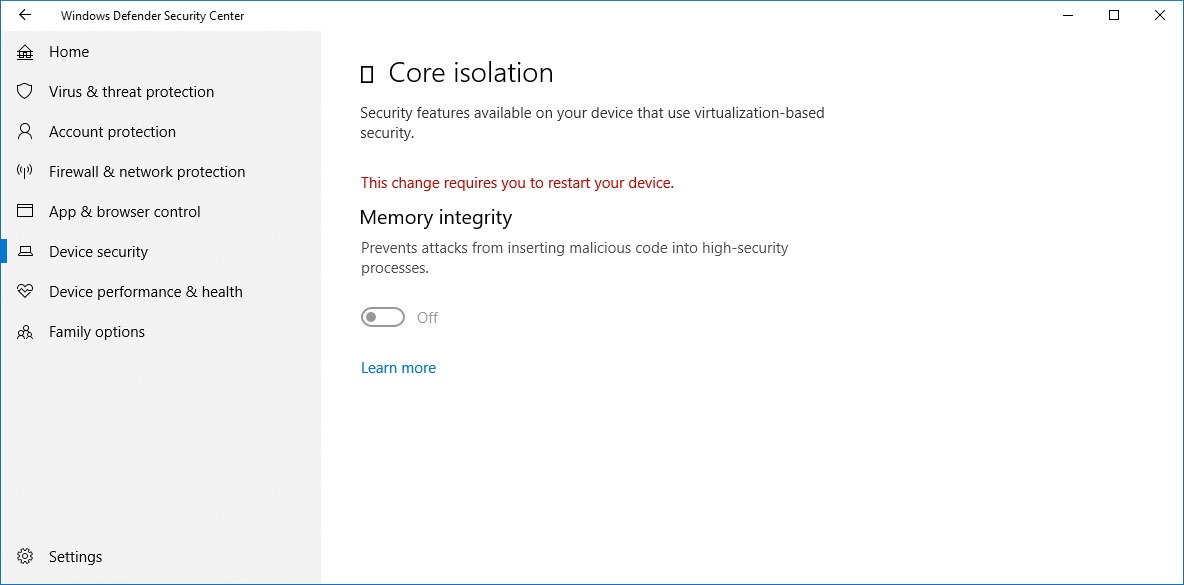Toggle the Memory integrity switch
The height and width of the screenshot is (585, 1184).
point(383,318)
